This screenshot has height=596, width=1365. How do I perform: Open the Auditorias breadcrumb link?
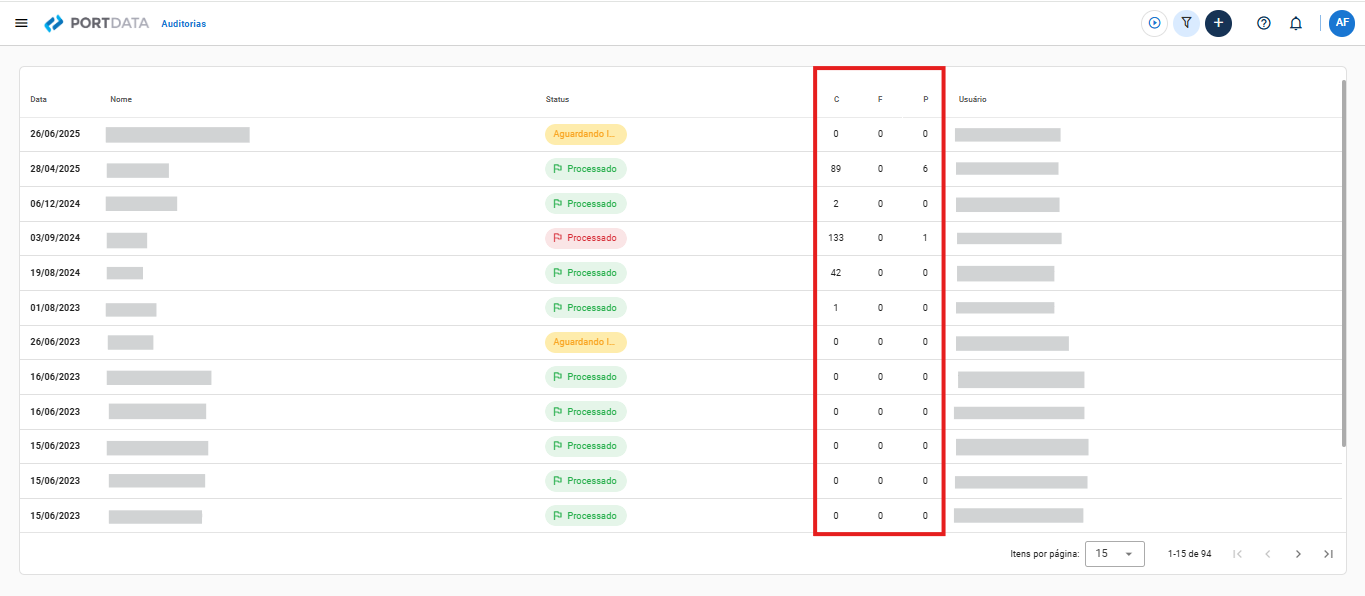pyautogui.click(x=183, y=23)
